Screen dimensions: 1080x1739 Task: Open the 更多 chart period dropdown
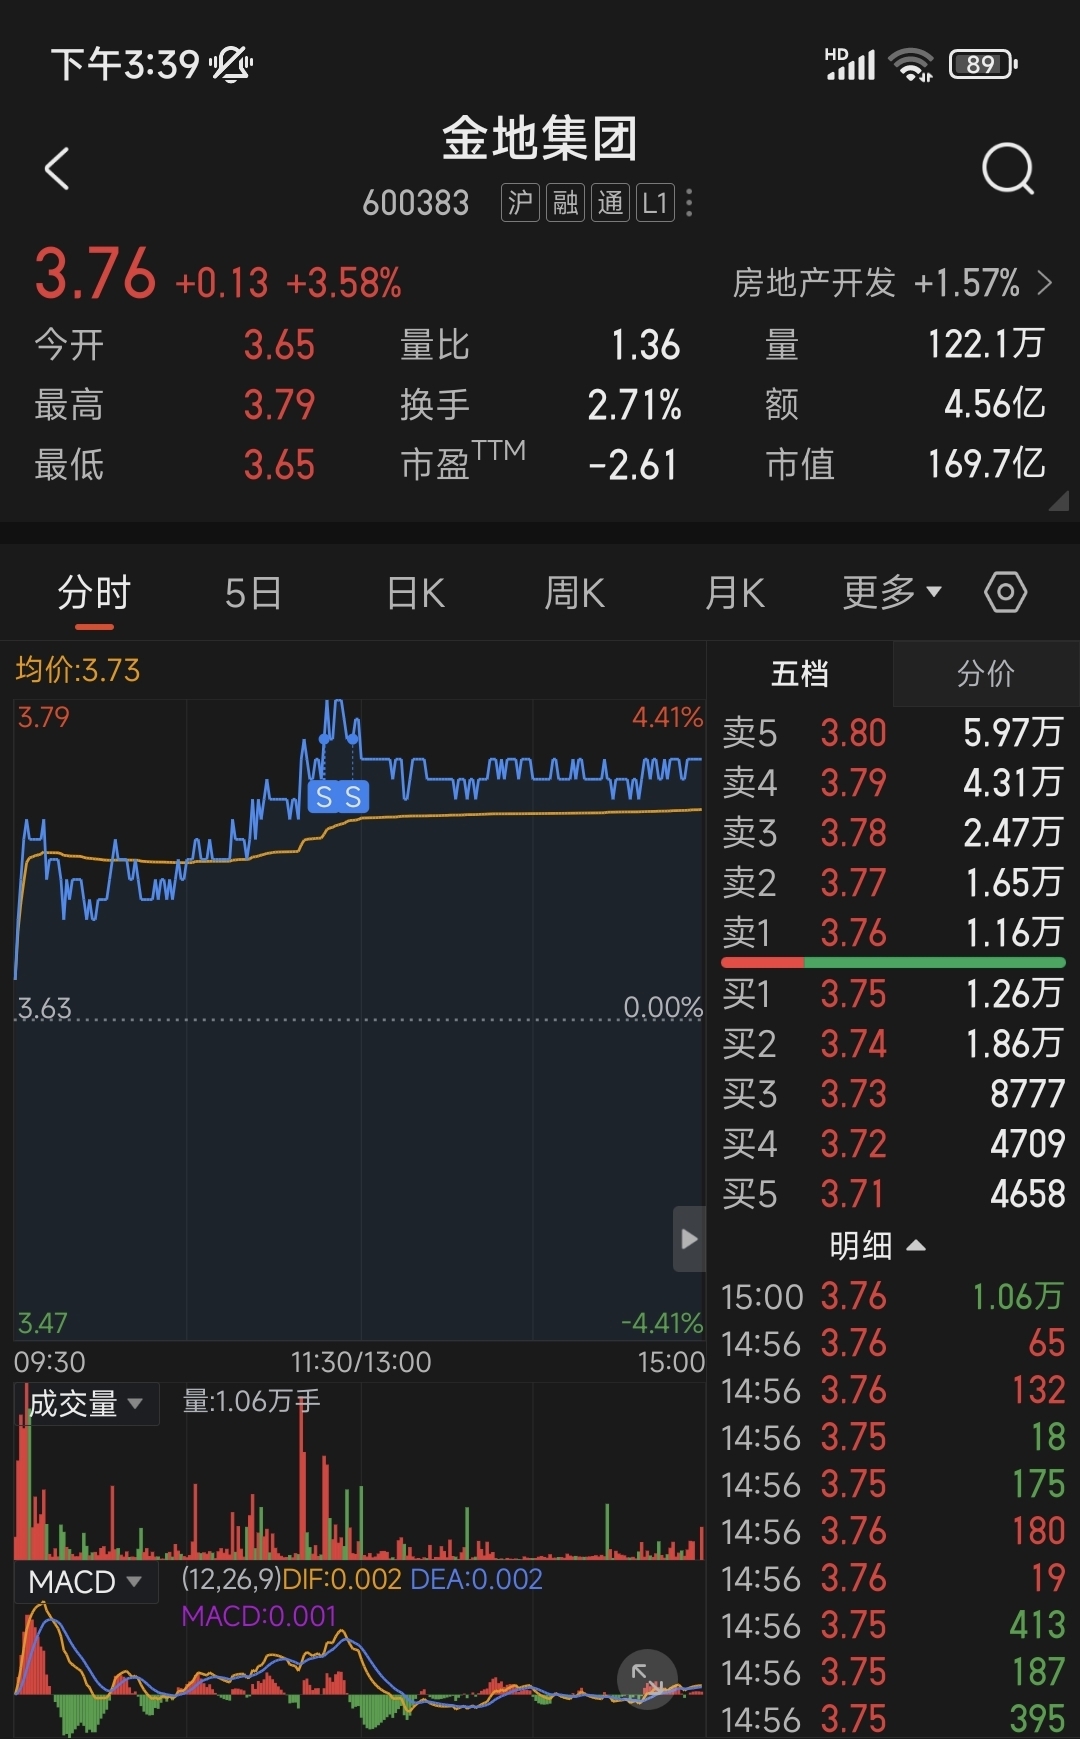point(892,593)
